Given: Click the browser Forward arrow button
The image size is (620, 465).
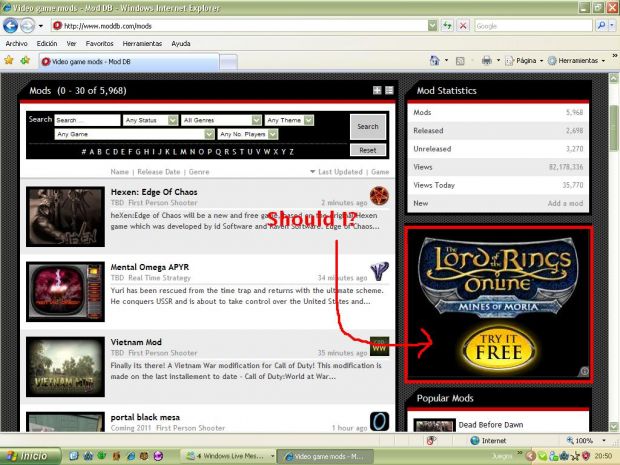Looking at the screenshot, I should (27, 26).
